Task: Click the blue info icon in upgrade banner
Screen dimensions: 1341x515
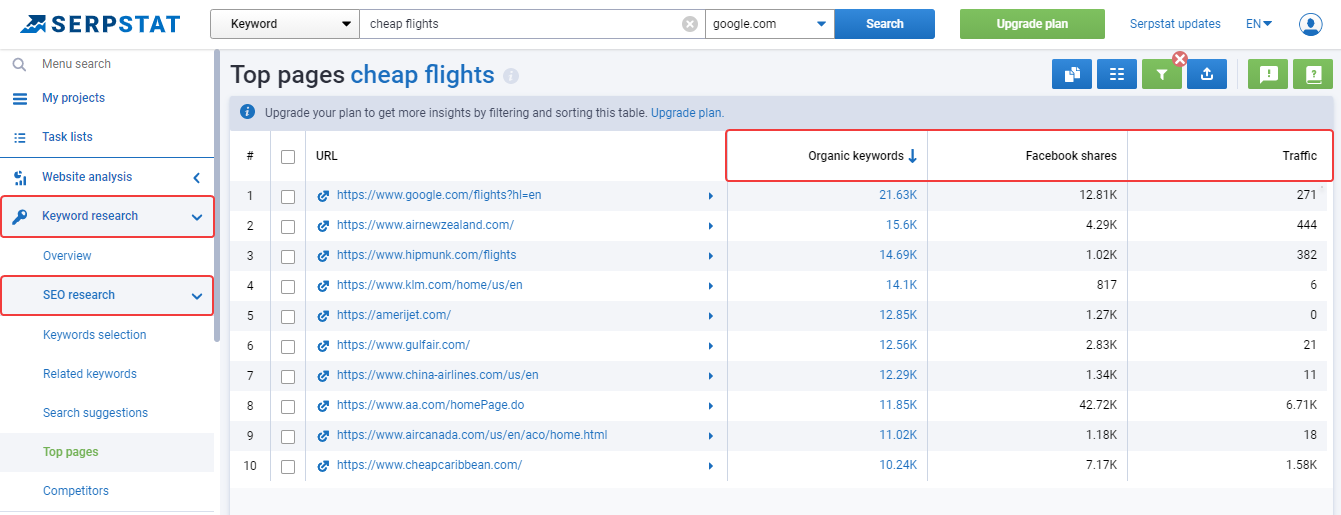Action: tap(247, 113)
